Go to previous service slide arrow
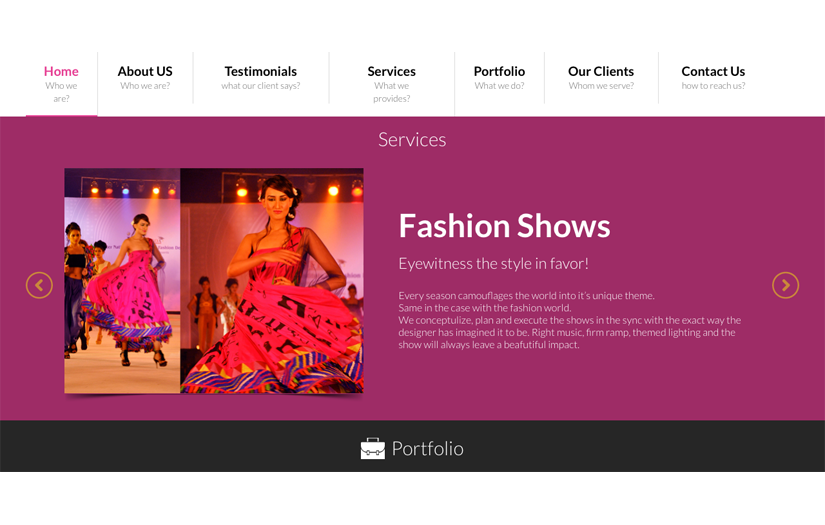 click(x=39, y=285)
